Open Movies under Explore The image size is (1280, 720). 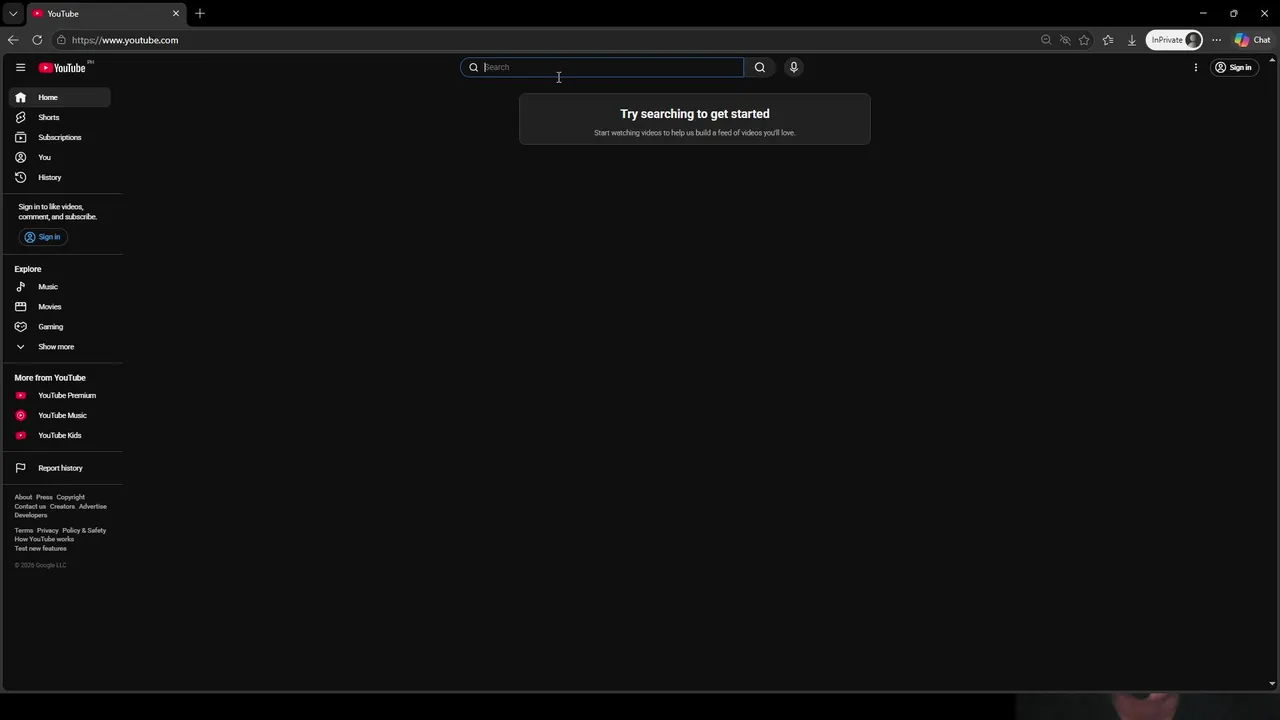pyautogui.click(x=60, y=307)
